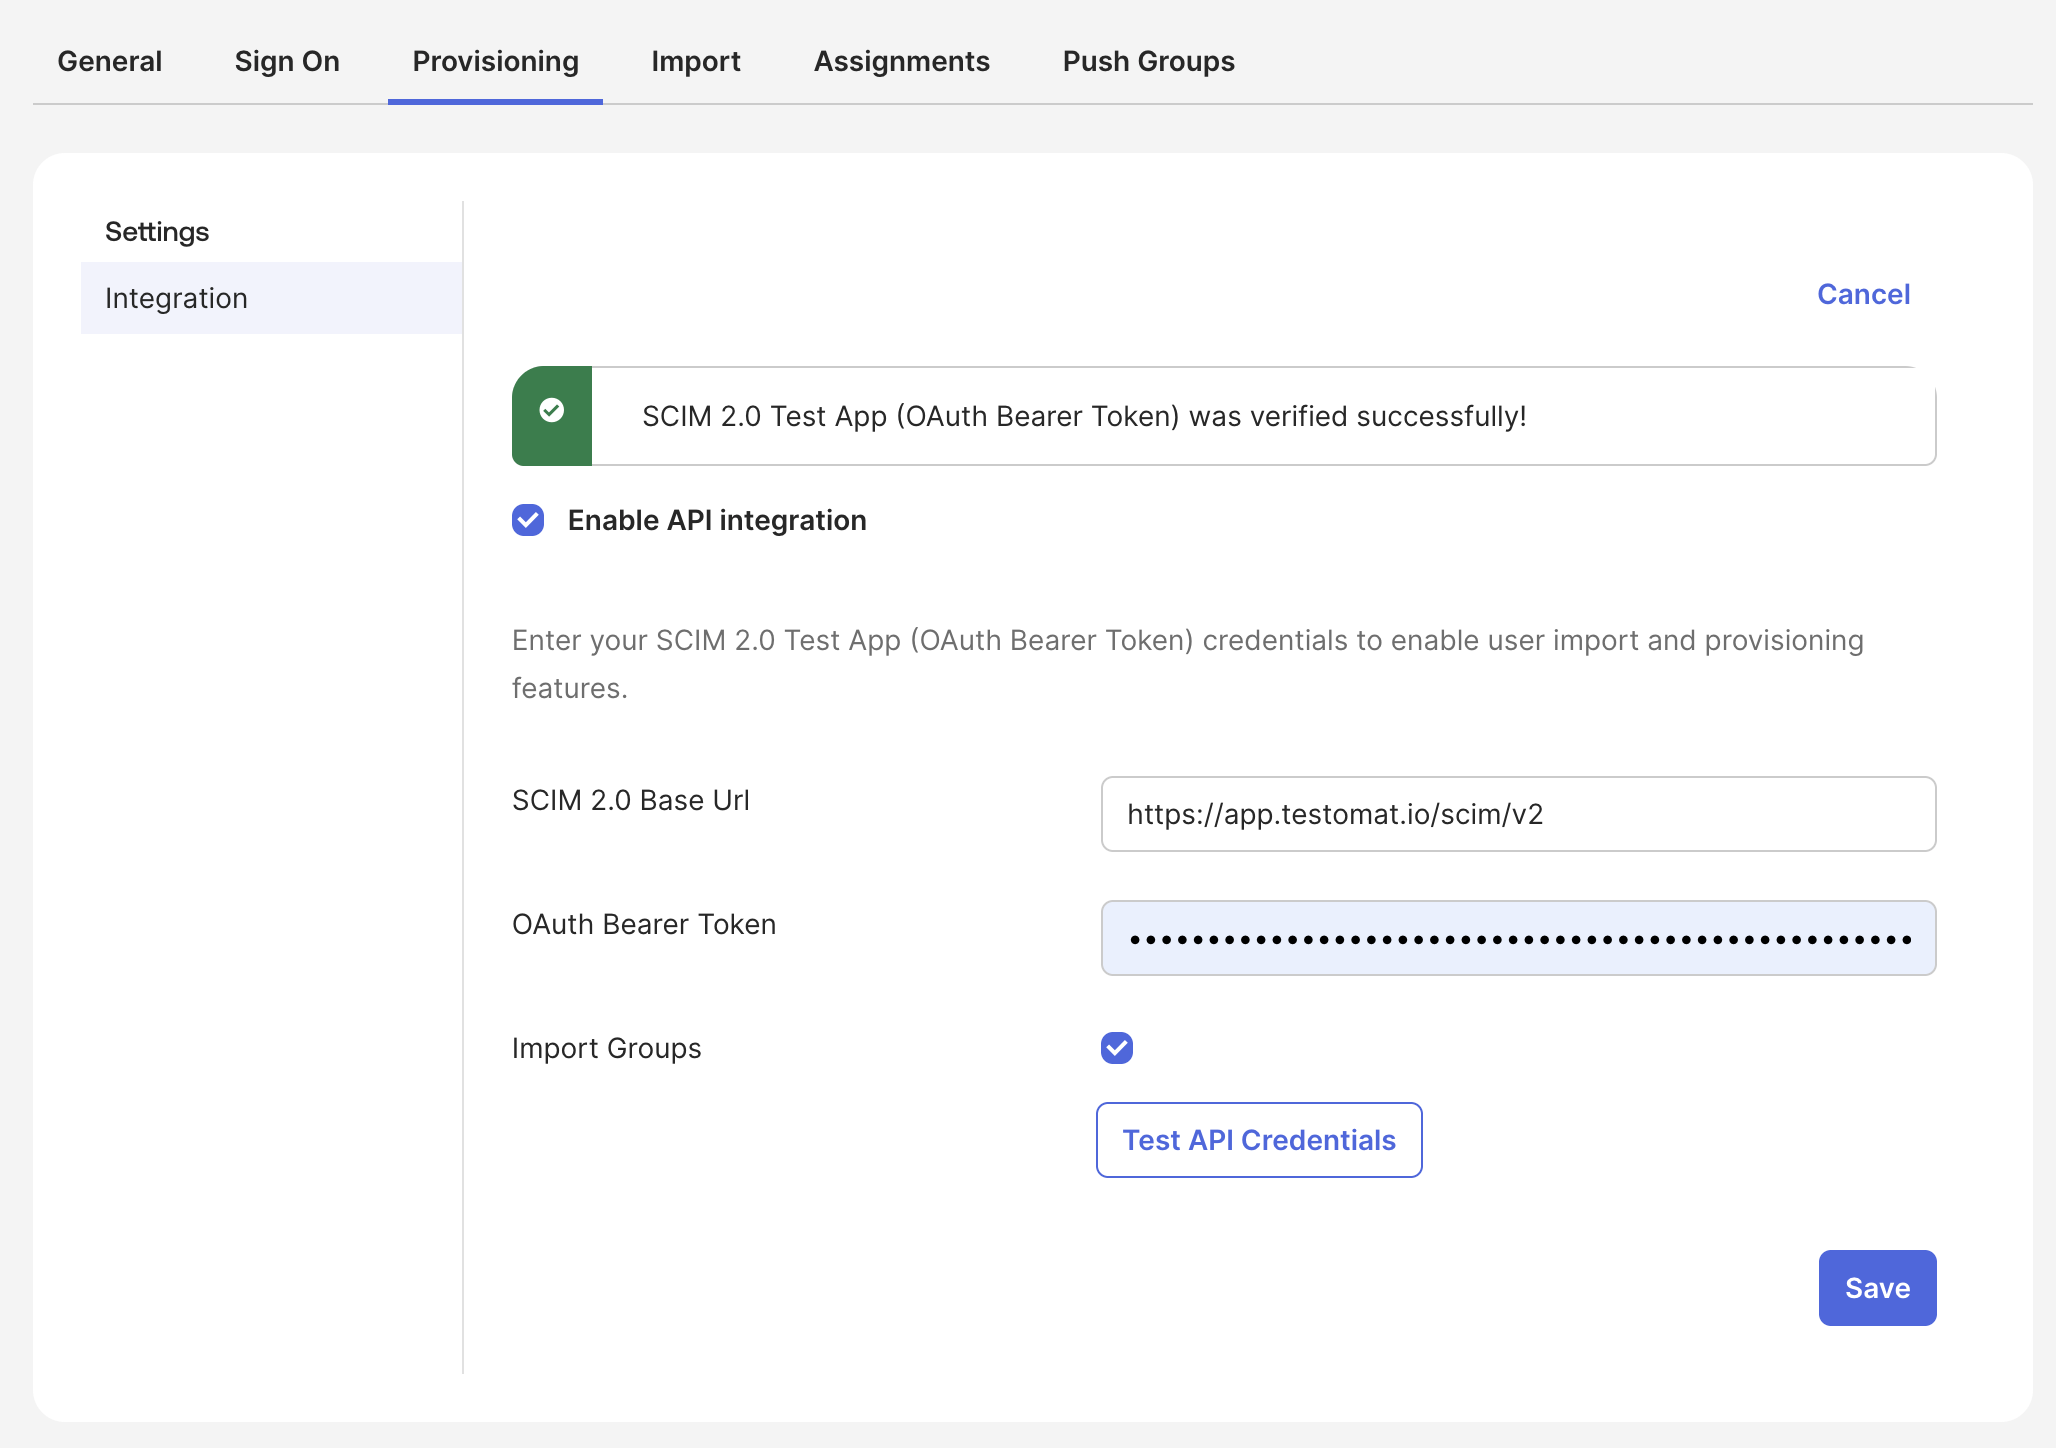Click the verification success banner message

1082,417
